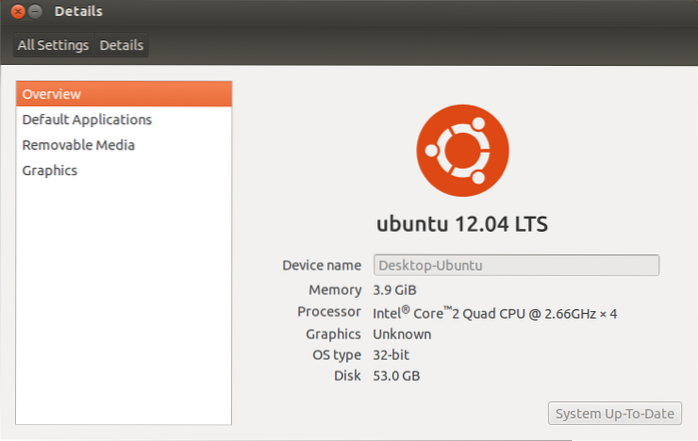Open the Default Applications section

point(87,119)
